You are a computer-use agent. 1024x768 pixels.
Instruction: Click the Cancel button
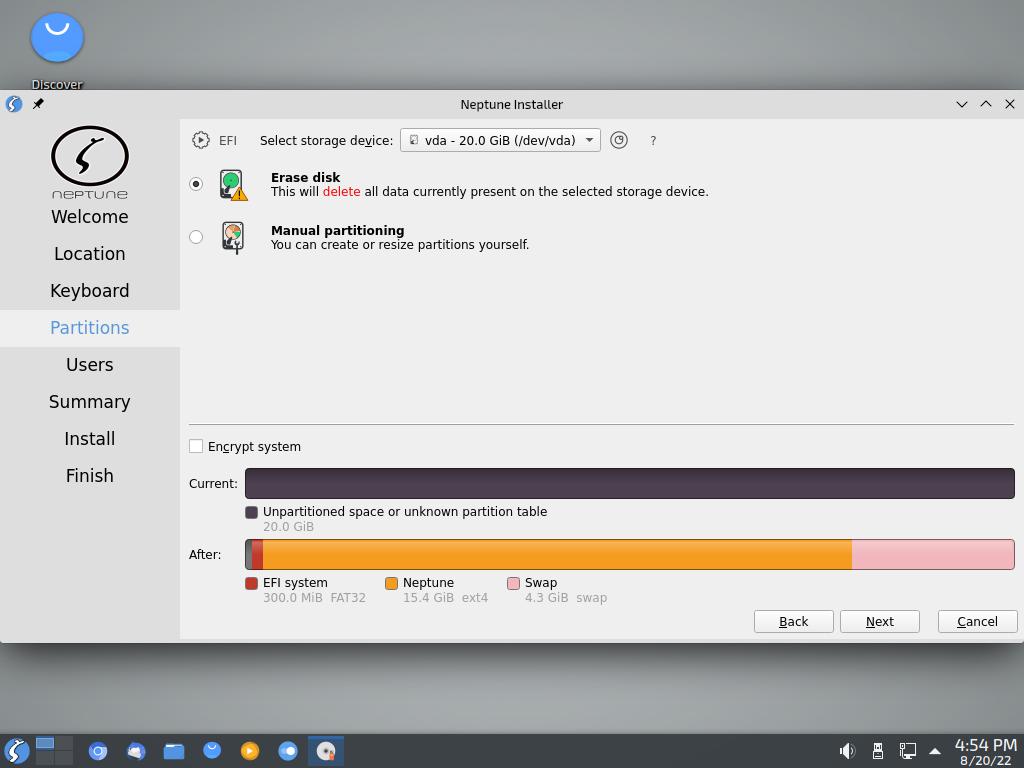(978, 622)
